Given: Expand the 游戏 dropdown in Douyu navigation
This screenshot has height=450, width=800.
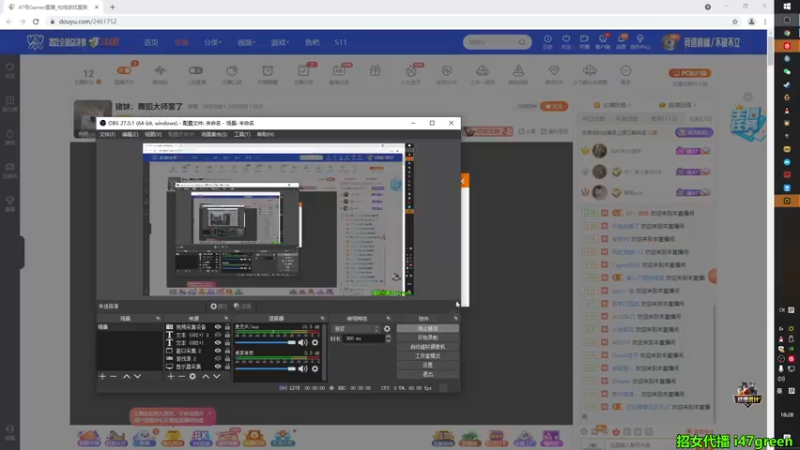Looking at the screenshot, I should point(280,42).
